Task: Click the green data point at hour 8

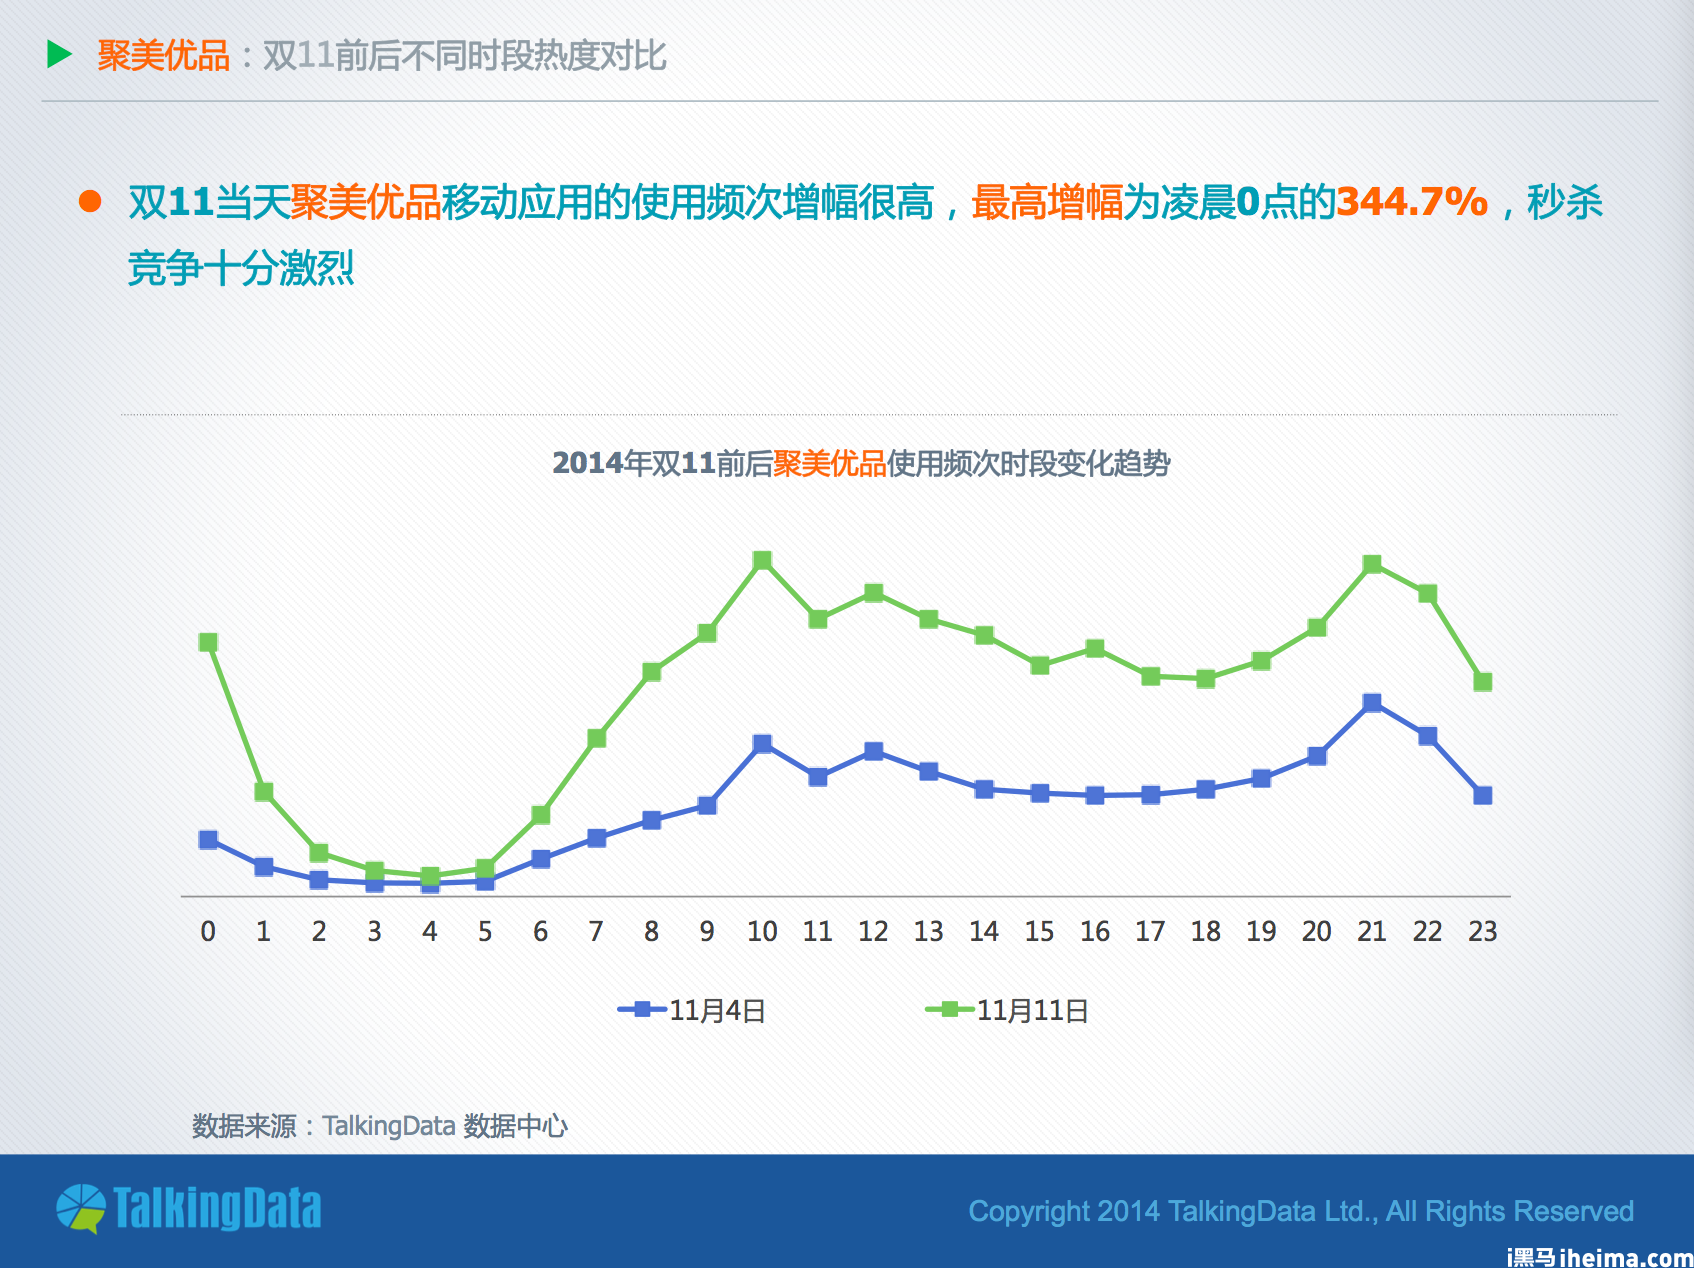Action: pyautogui.click(x=652, y=671)
